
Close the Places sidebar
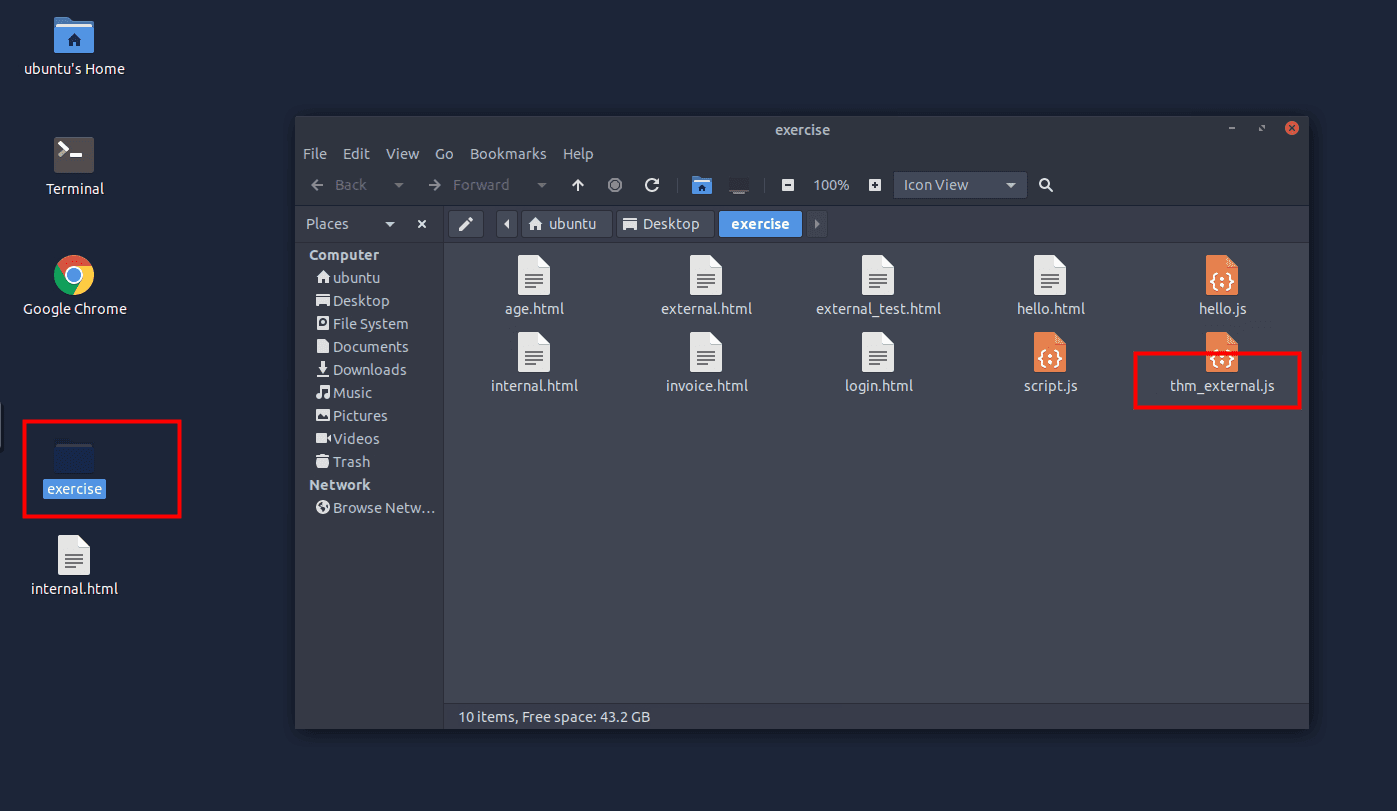(x=422, y=224)
